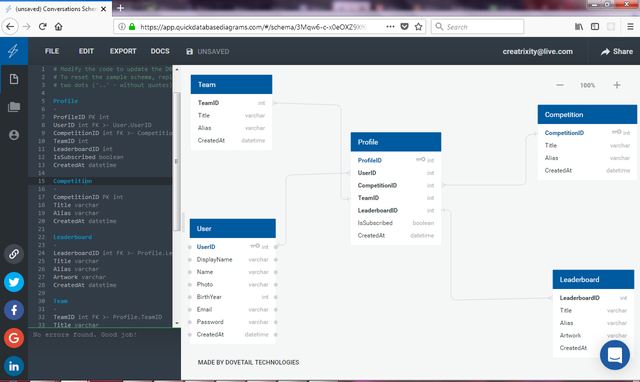The image size is (640, 382).
Task: Click 'No errors found' status message
Action: [x=84, y=335]
